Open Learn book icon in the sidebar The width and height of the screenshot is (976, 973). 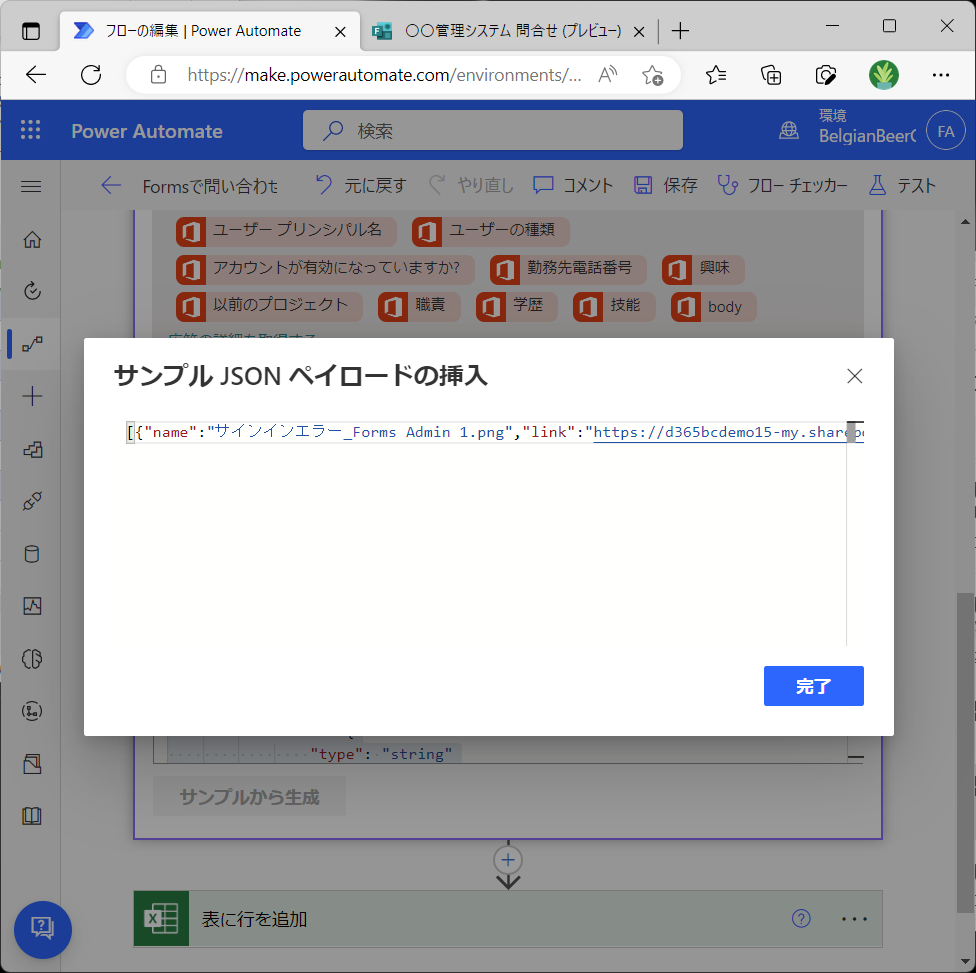pyautogui.click(x=32, y=816)
